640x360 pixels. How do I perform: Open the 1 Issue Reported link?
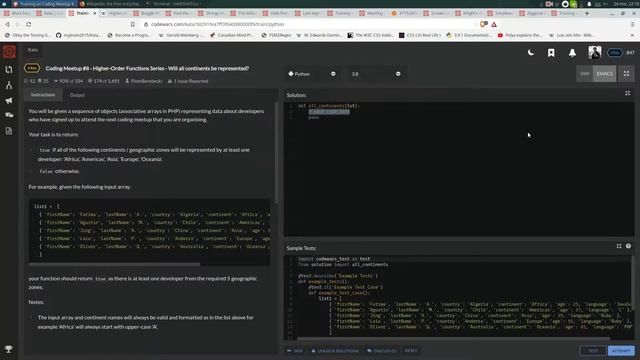coord(188,81)
